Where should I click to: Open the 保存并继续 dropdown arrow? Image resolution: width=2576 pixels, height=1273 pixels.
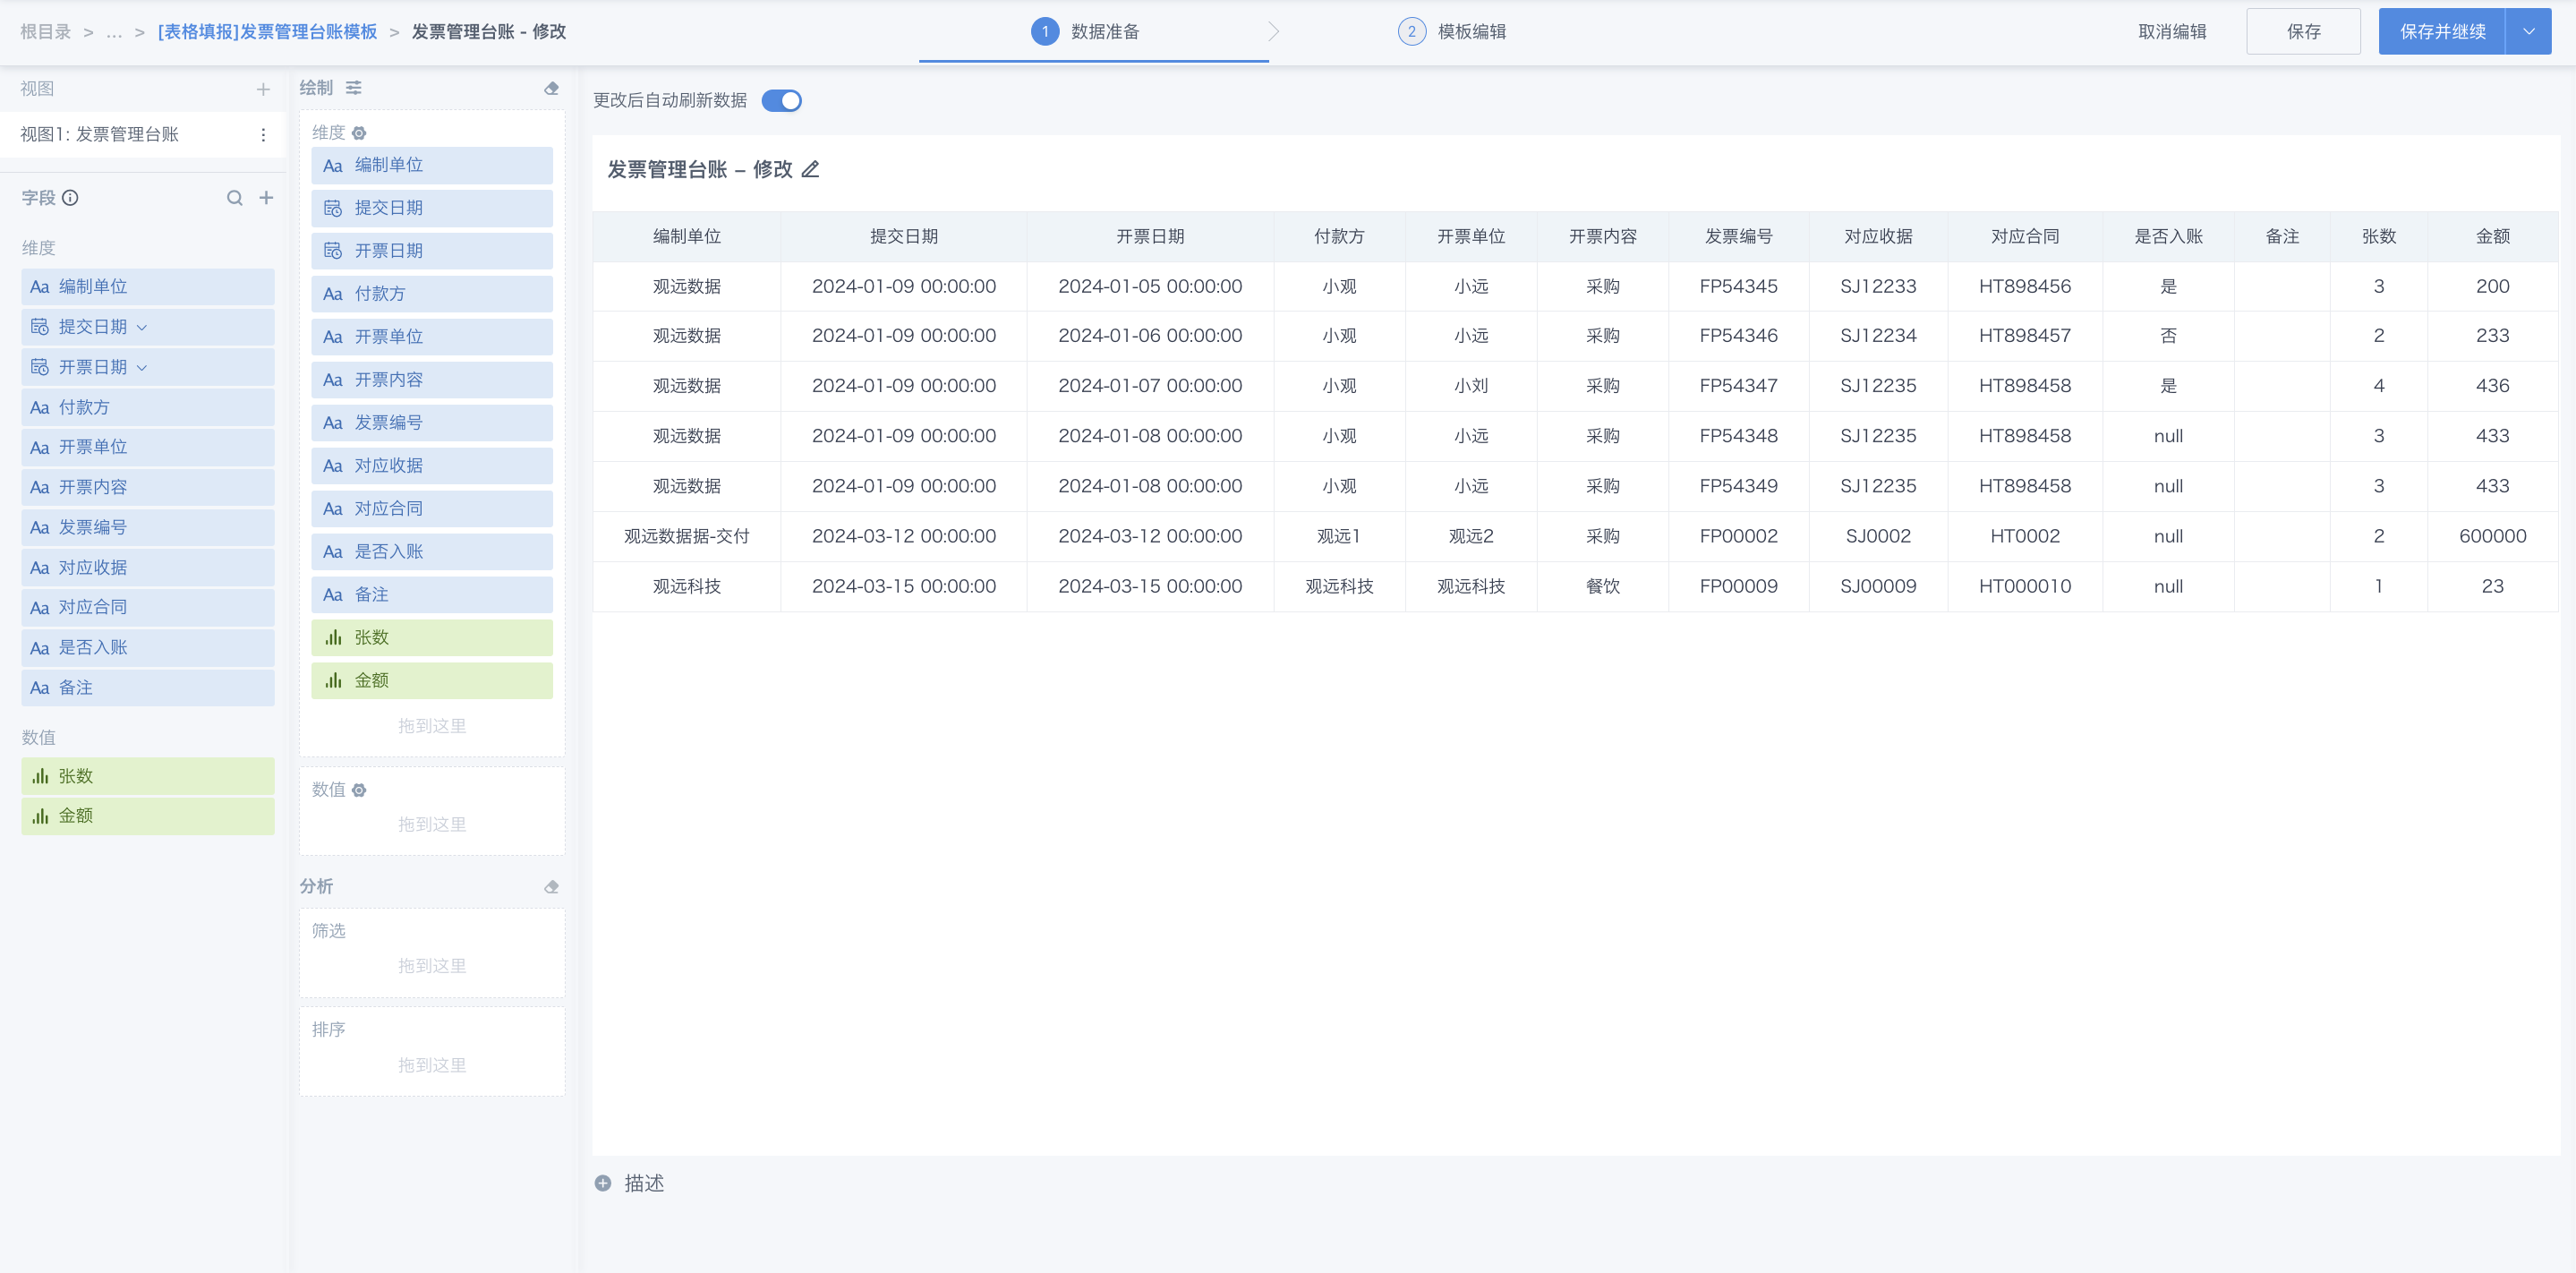[2528, 32]
